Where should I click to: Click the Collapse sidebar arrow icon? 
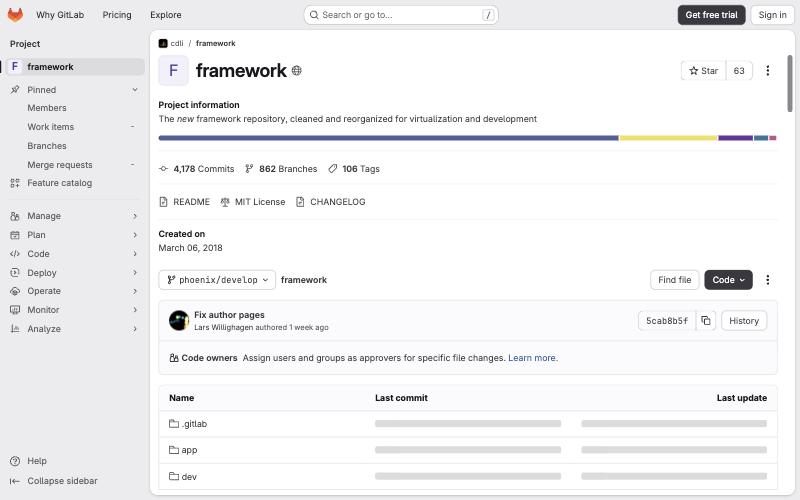coord(15,481)
